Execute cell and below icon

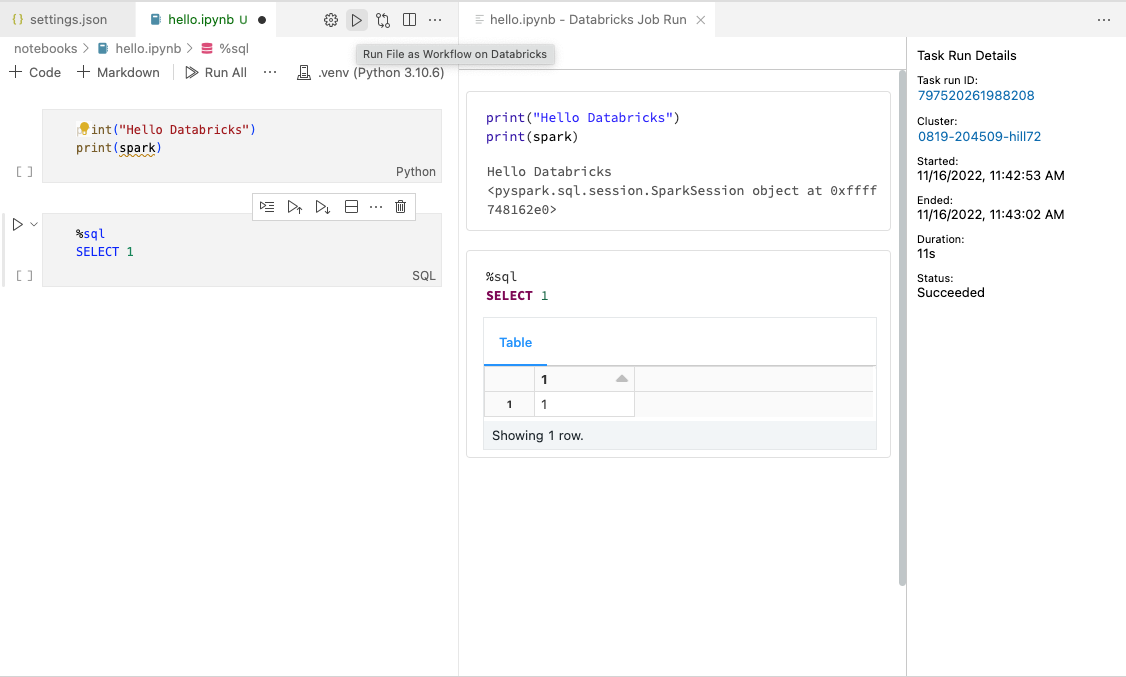tap(322, 207)
